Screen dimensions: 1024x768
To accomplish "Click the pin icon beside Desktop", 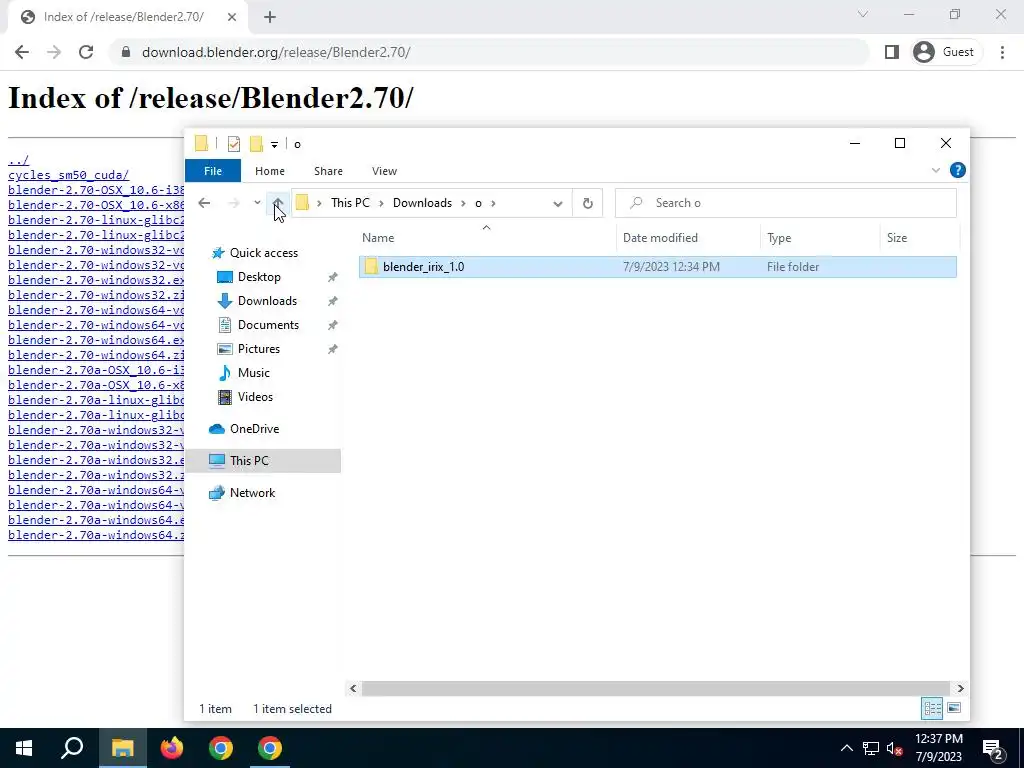I will click(x=332, y=277).
